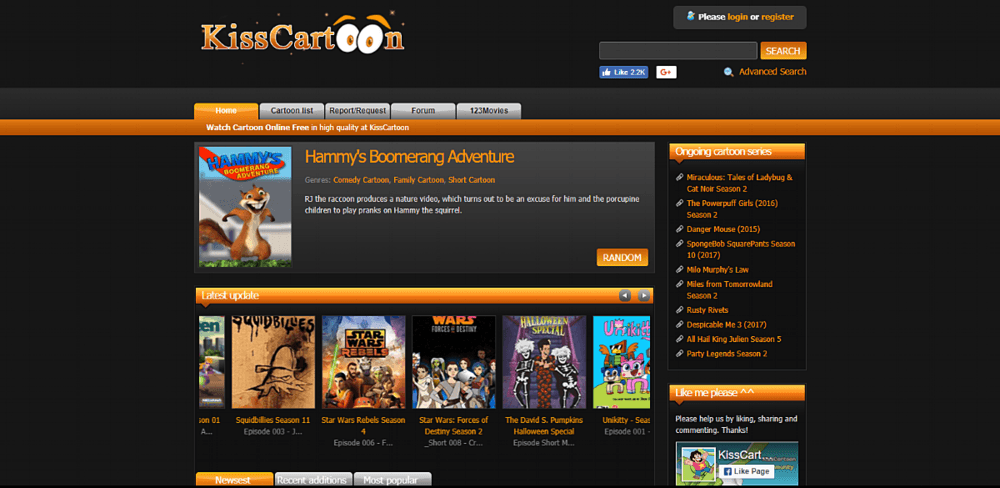Click 'Episode 003 - J...' under Squidbillies
The width and height of the screenshot is (1000, 488).
point(273,431)
